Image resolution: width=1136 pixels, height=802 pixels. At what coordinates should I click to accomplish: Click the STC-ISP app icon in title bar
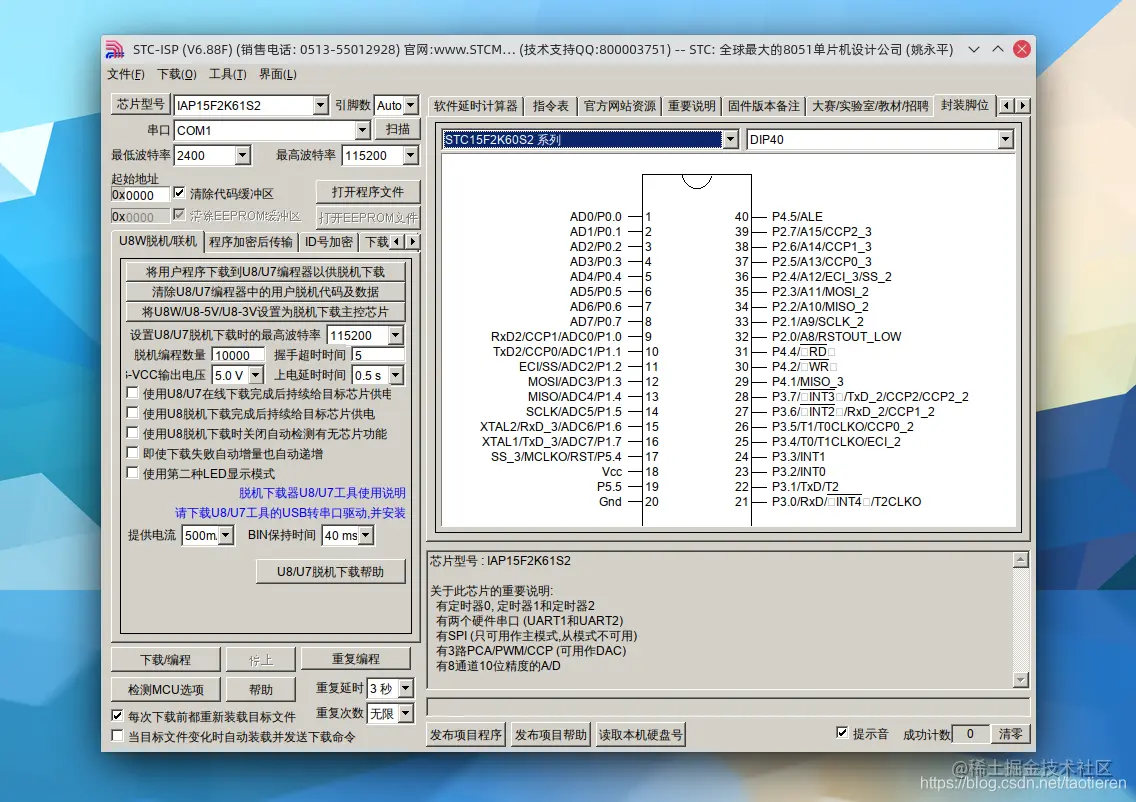(x=114, y=49)
